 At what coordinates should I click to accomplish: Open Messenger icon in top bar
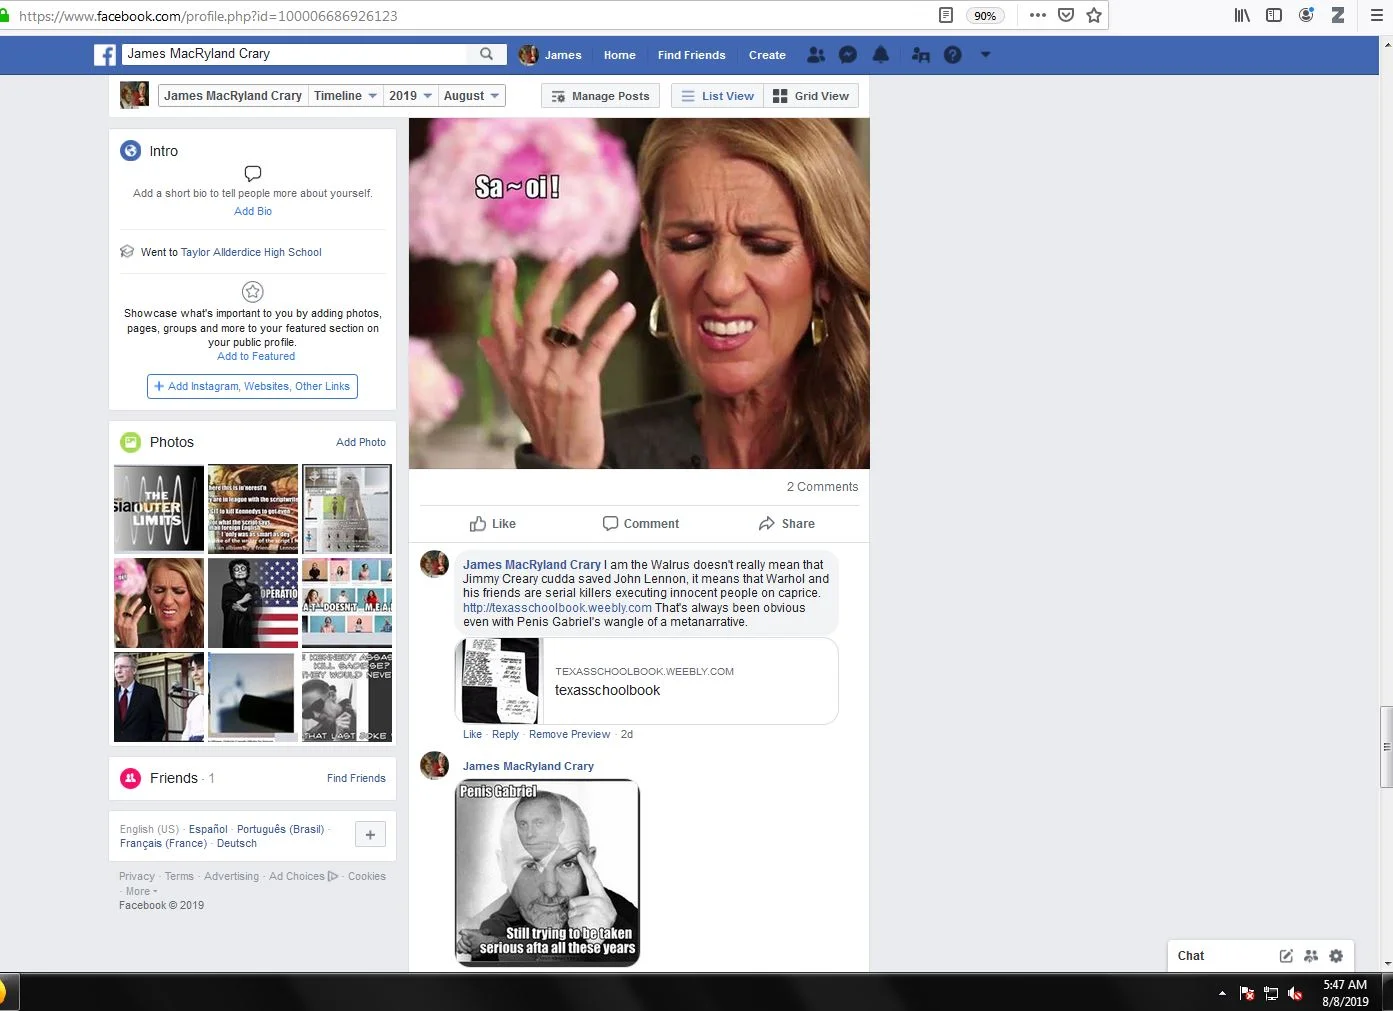(848, 55)
